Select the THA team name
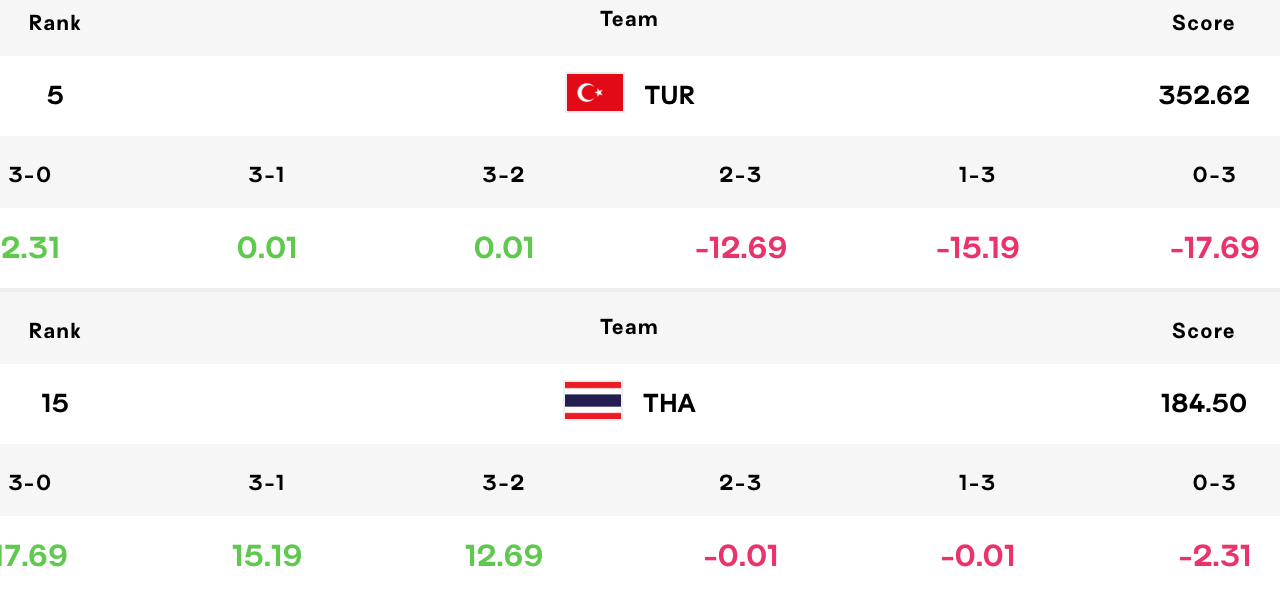The height and width of the screenshot is (593, 1280). point(669,403)
